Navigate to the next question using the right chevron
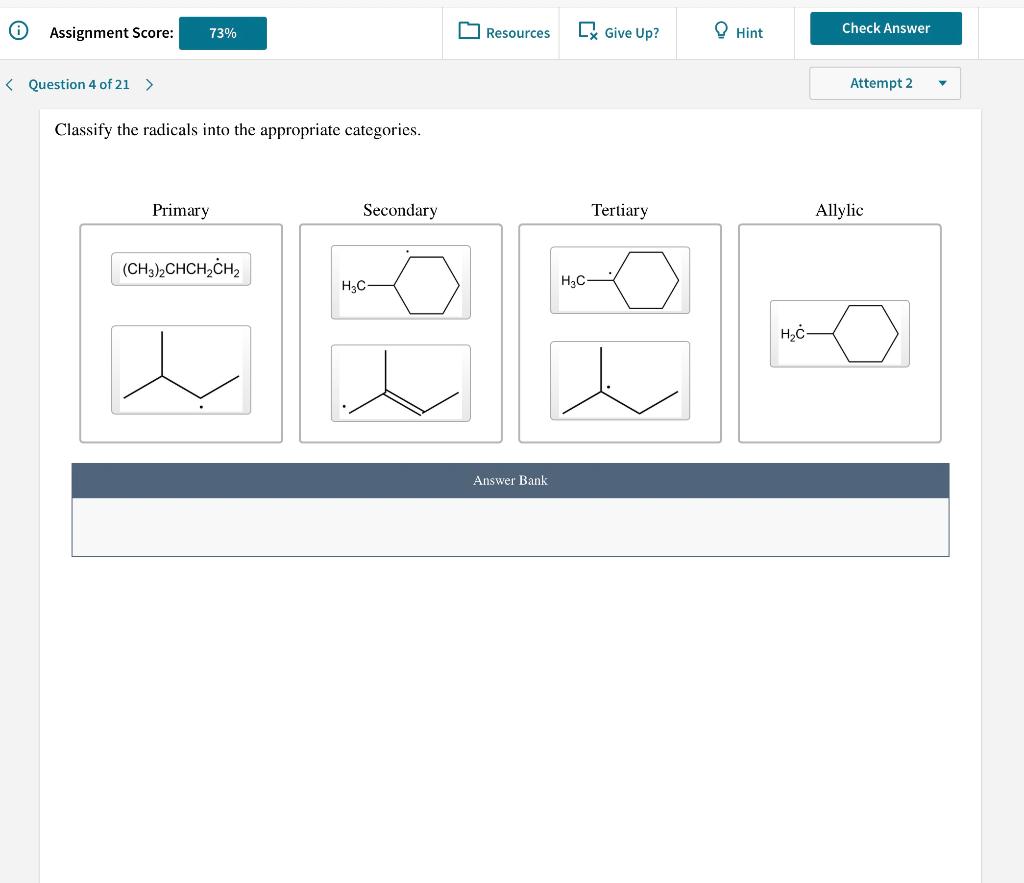1024x883 pixels. pyautogui.click(x=148, y=84)
